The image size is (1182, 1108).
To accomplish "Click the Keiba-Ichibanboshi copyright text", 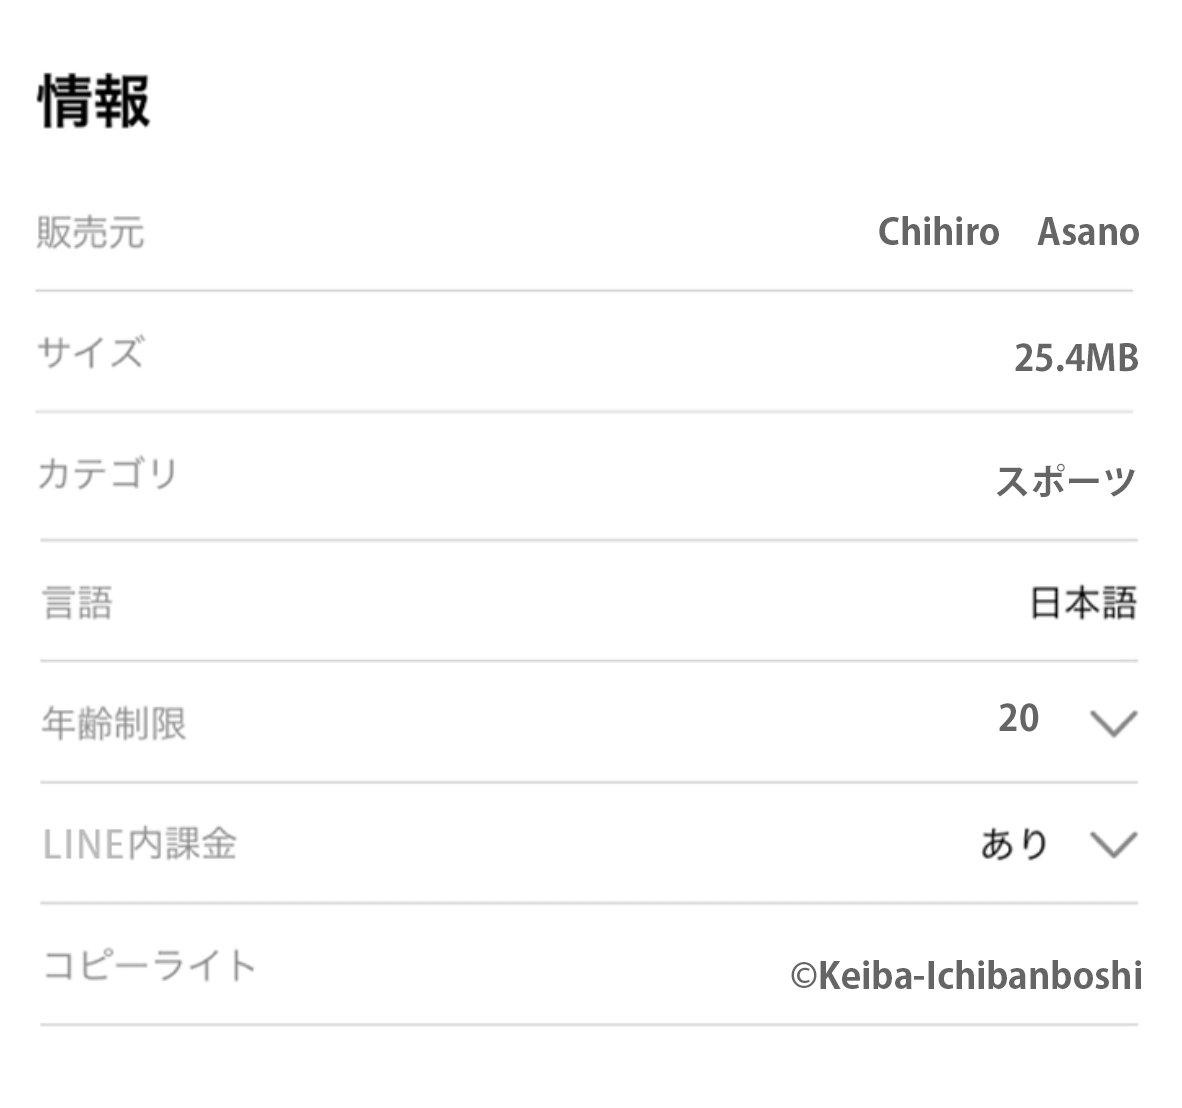I will coord(980,975).
